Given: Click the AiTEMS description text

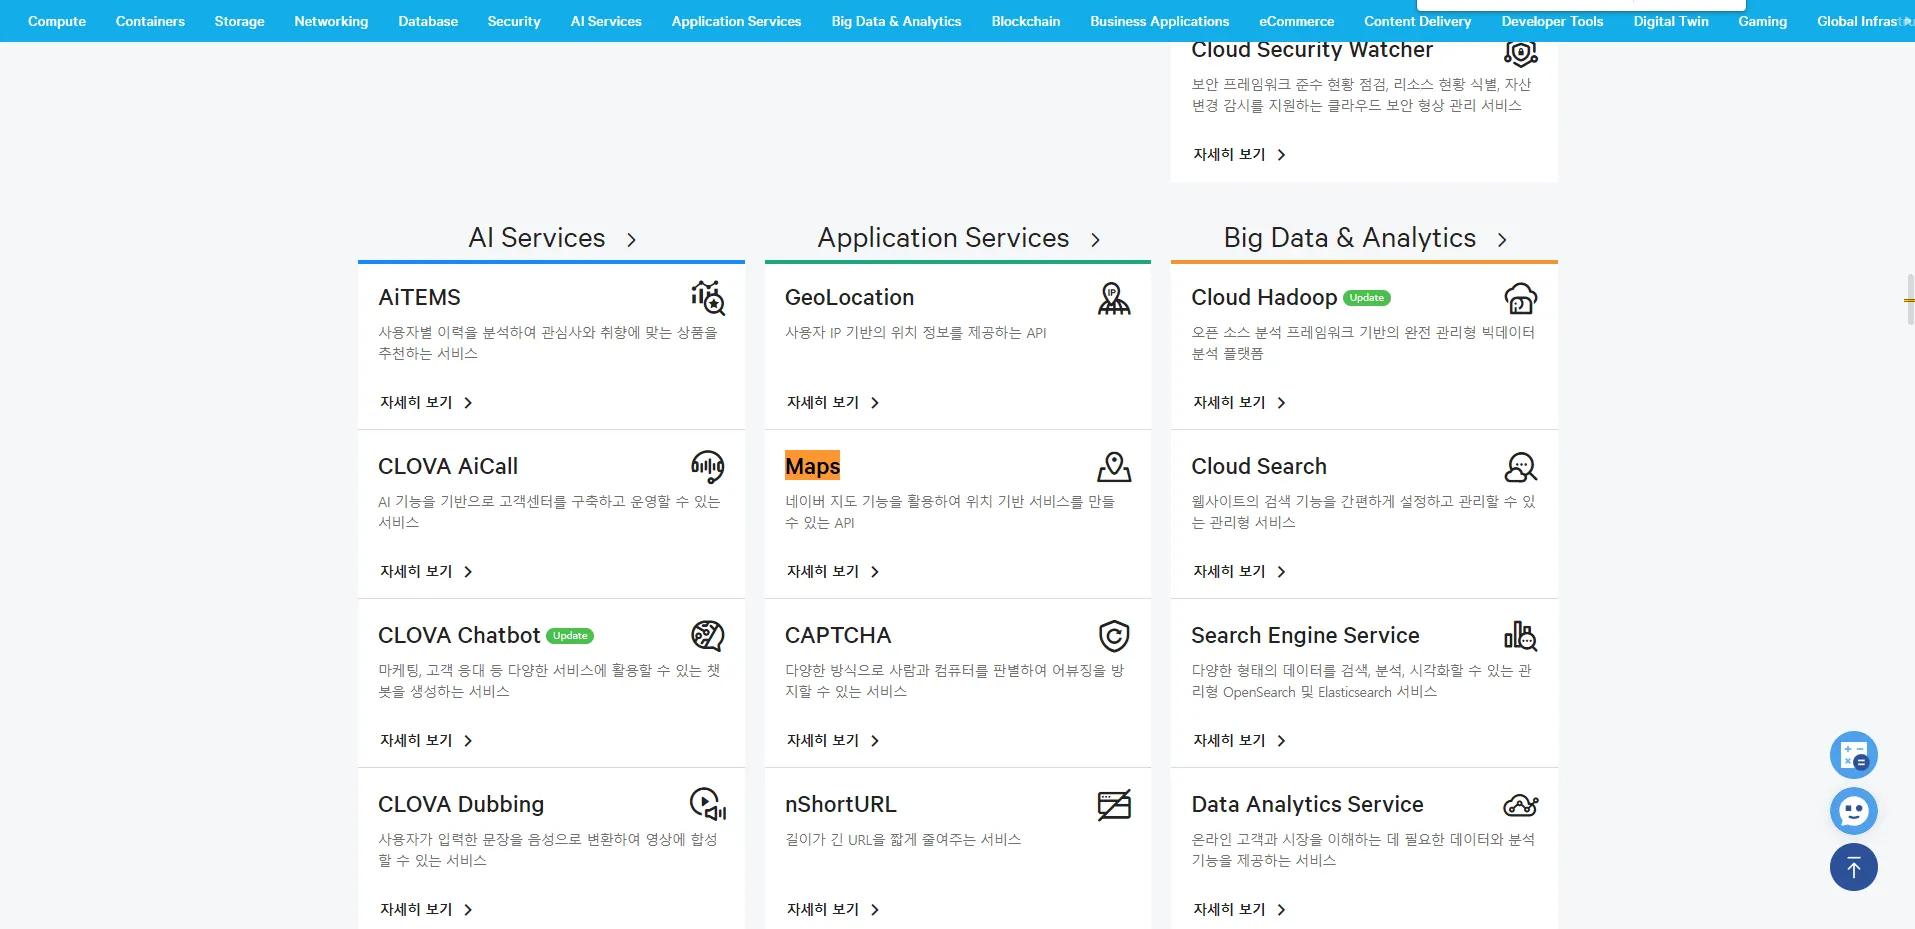Looking at the screenshot, I should (548, 343).
